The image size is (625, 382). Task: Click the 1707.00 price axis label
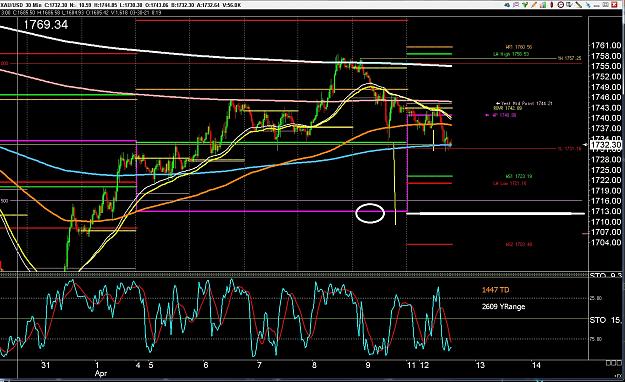coord(606,232)
